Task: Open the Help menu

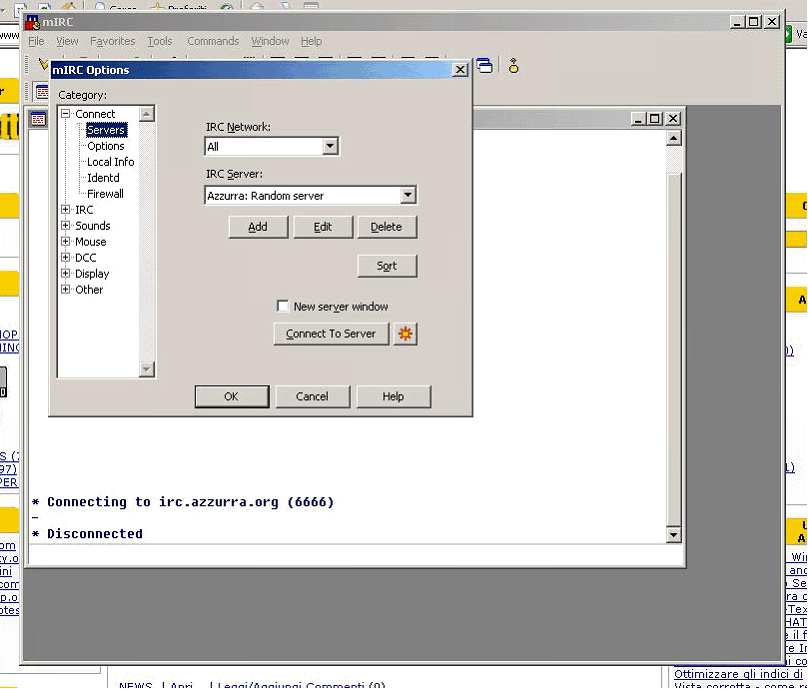Action: point(311,41)
